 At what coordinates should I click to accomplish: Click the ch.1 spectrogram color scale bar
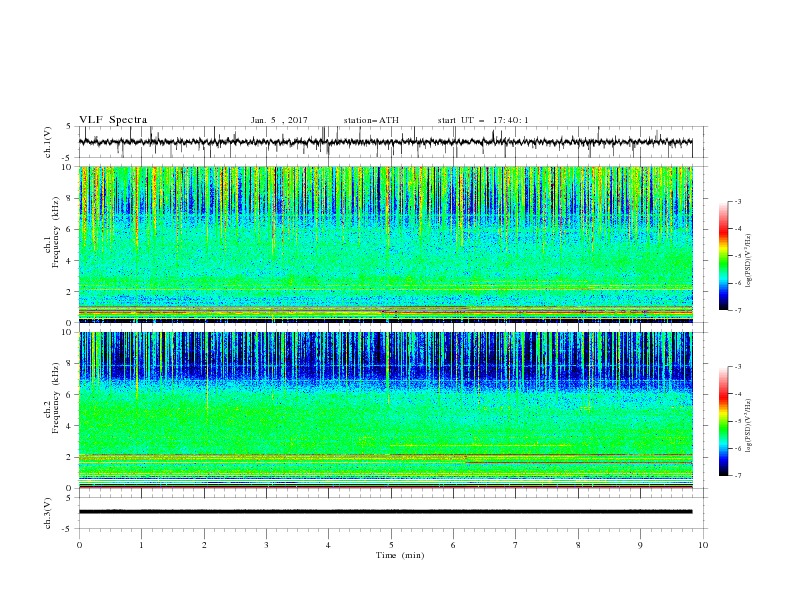click(724, 256)
